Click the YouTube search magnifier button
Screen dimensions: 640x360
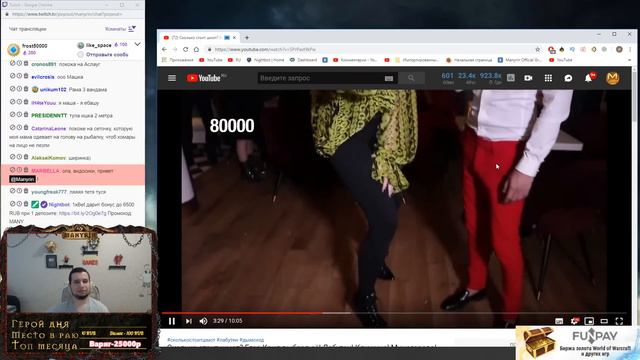tap(411, 78)
